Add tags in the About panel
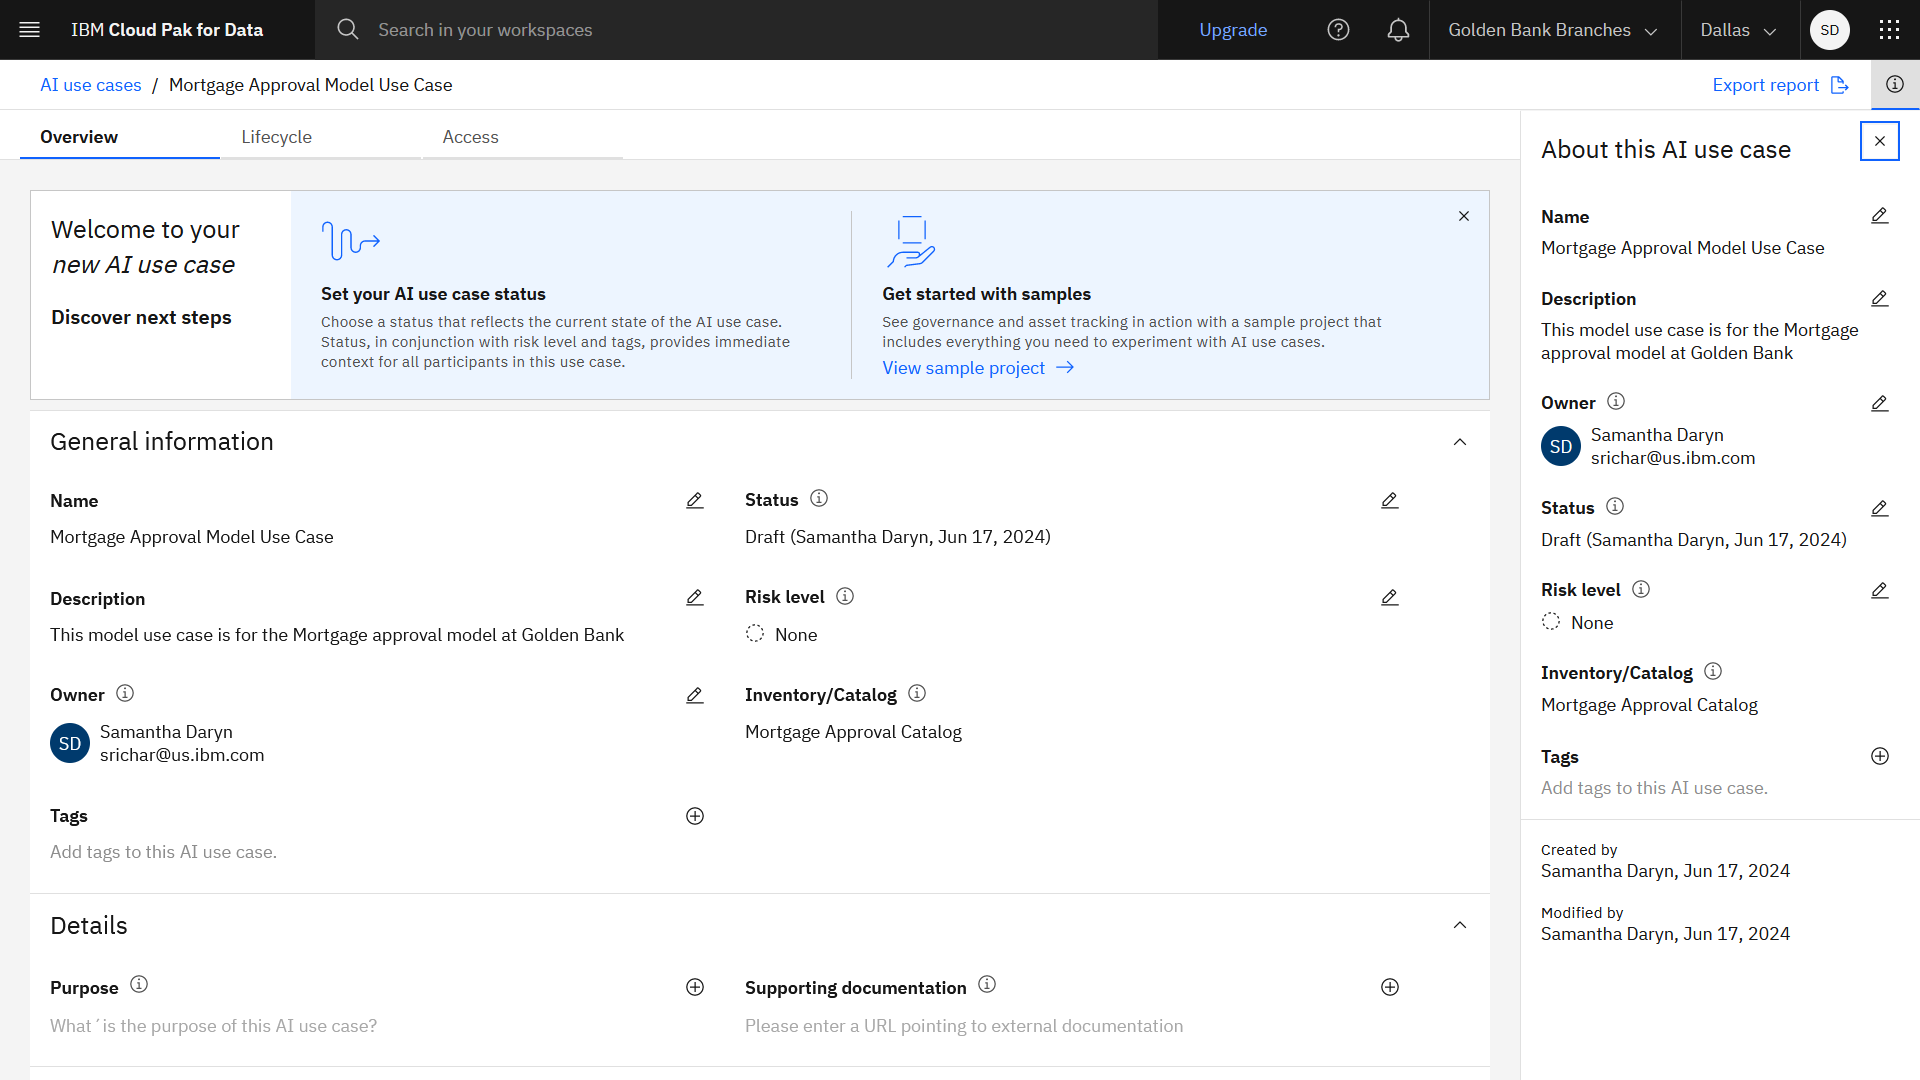The height and width of the screenshot is (1080, 1920). tap(1880, 756)
